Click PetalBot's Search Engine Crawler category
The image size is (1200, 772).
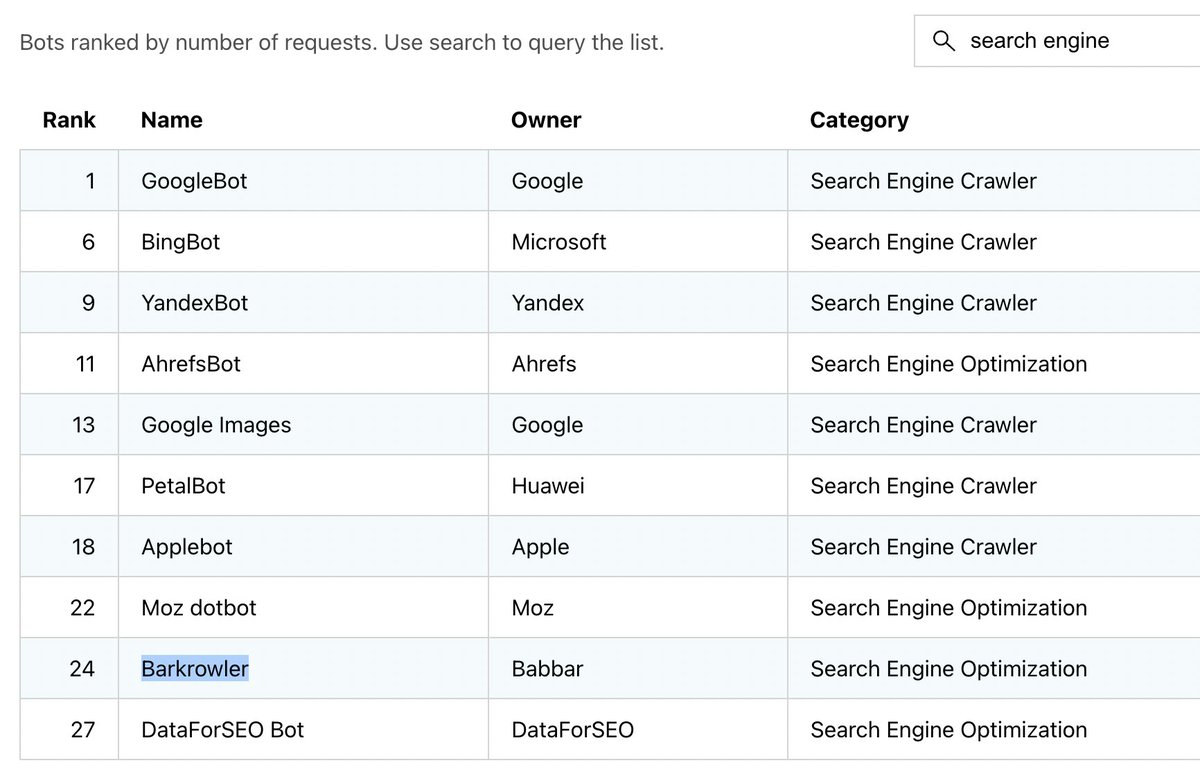pos(924,486)
